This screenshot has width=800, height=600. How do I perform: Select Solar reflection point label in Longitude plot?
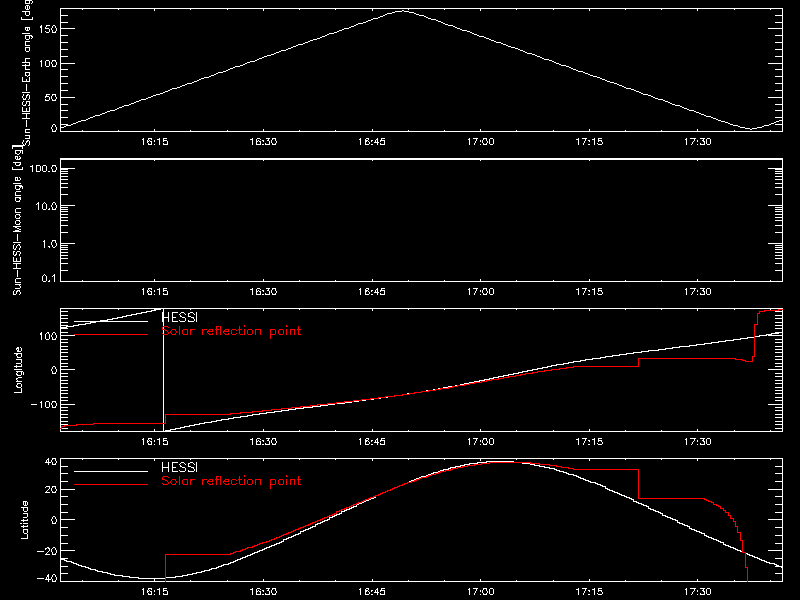pyautogui.click(x=231, y=331)
